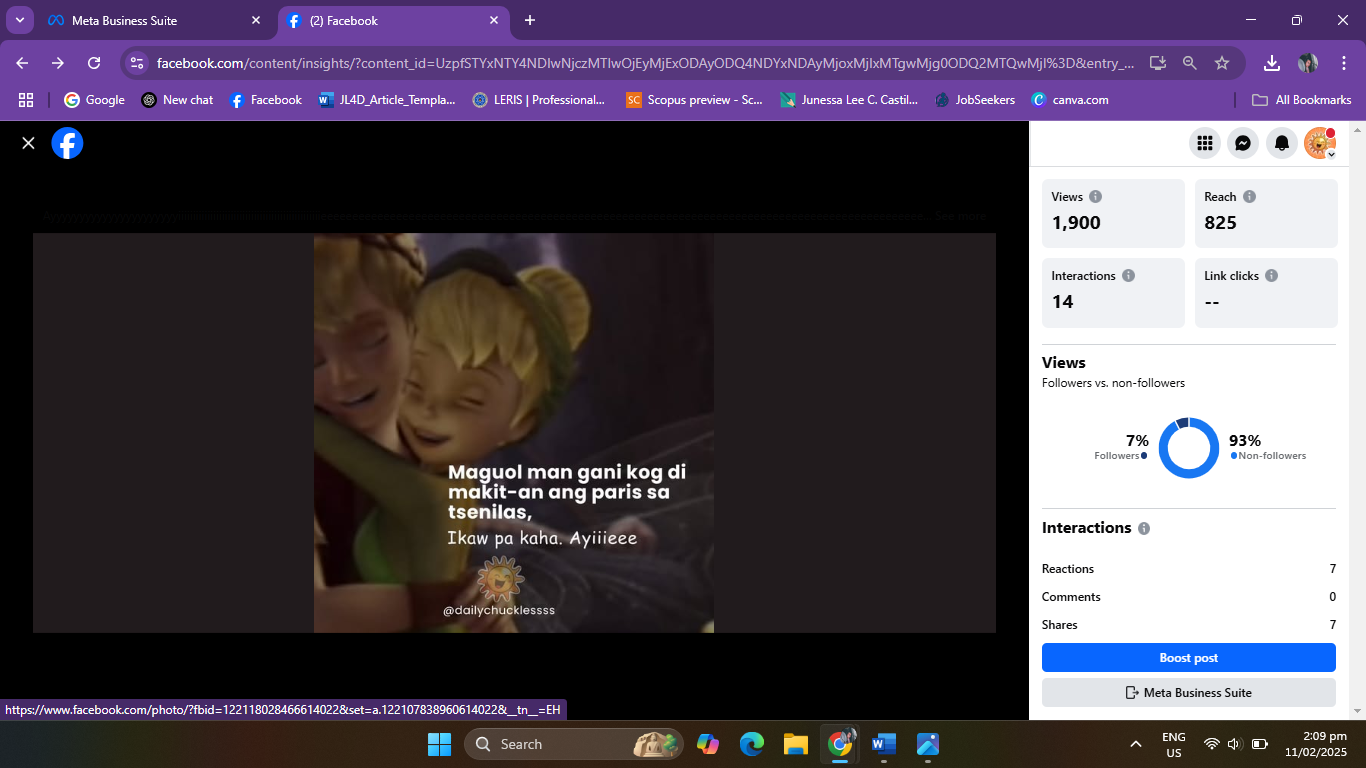This screenshot has width=1366, height=768.
Task: Open the meme photo in the viewer
Action: click(514, 433)
